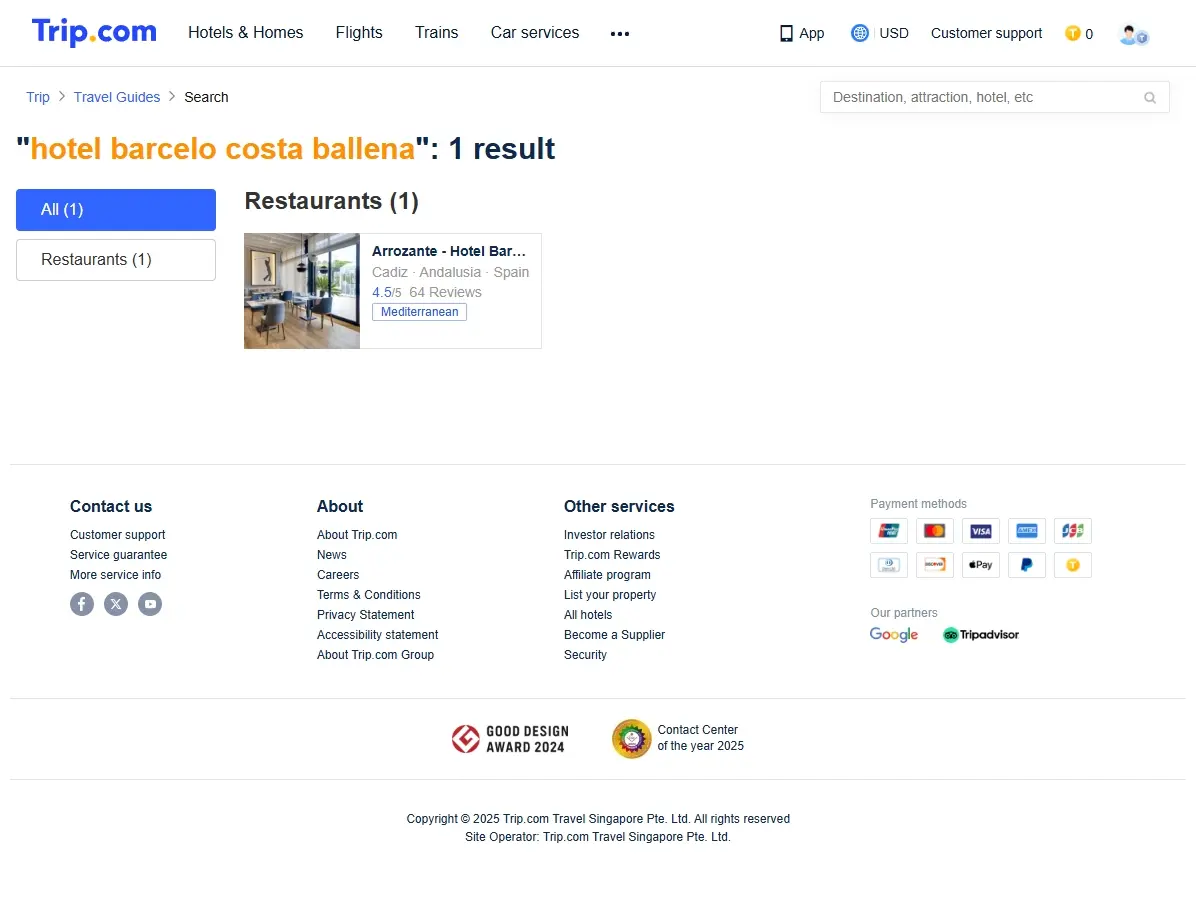Click the UnionPay payment icon
The image size is (1196, 921).
(889, 530)
